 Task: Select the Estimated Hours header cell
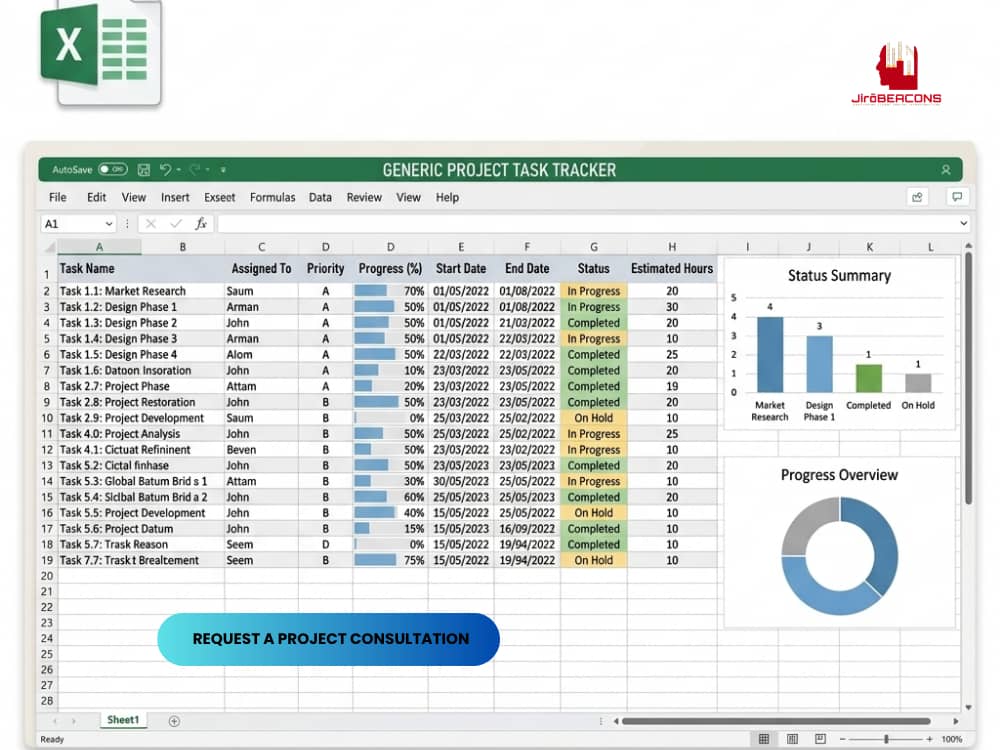(x=672, y=268)
